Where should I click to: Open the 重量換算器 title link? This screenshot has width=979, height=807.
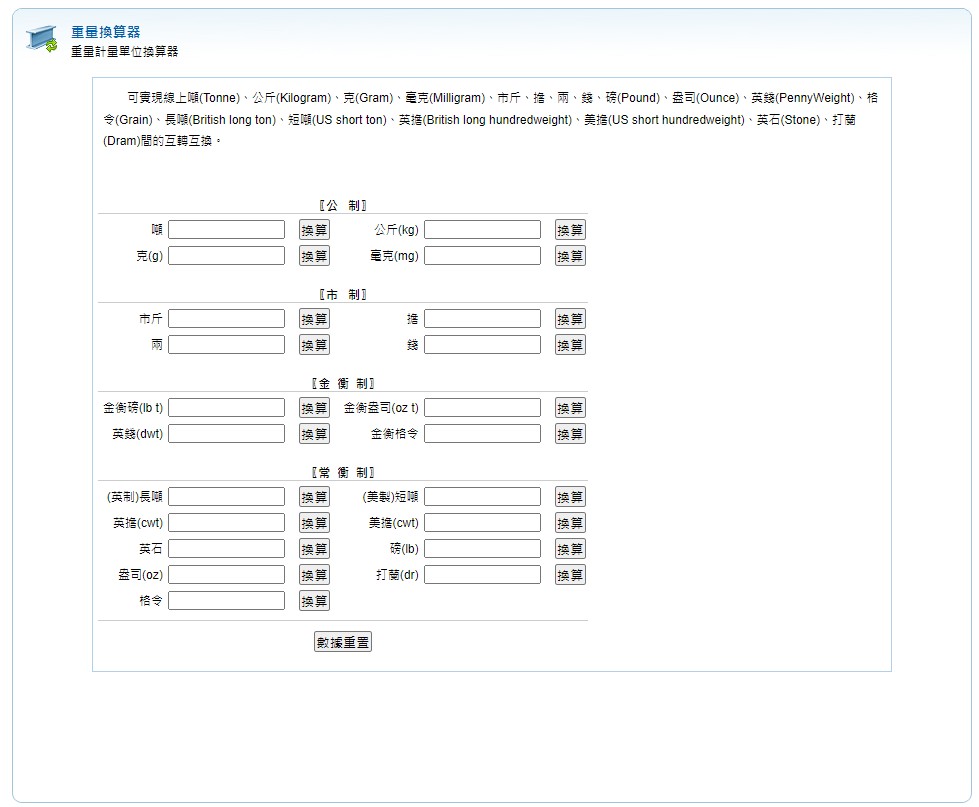pos(106,32)
